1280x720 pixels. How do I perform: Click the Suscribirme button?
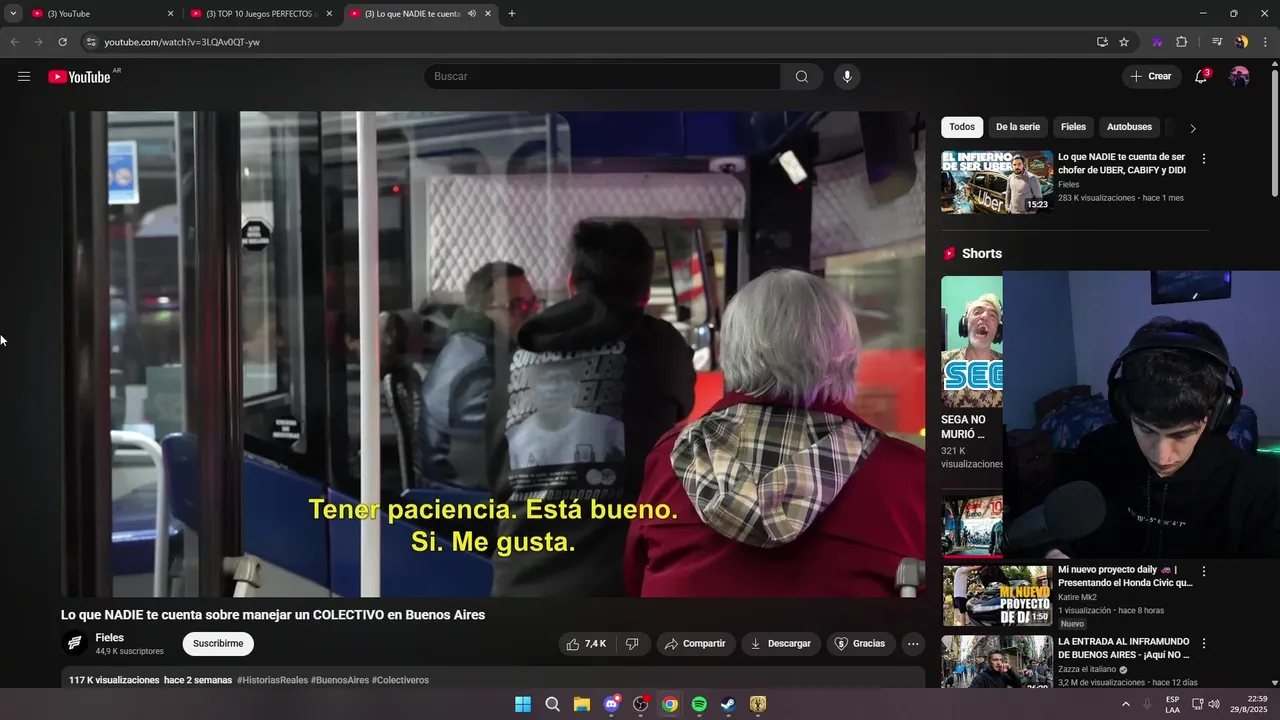coord(218,644)
